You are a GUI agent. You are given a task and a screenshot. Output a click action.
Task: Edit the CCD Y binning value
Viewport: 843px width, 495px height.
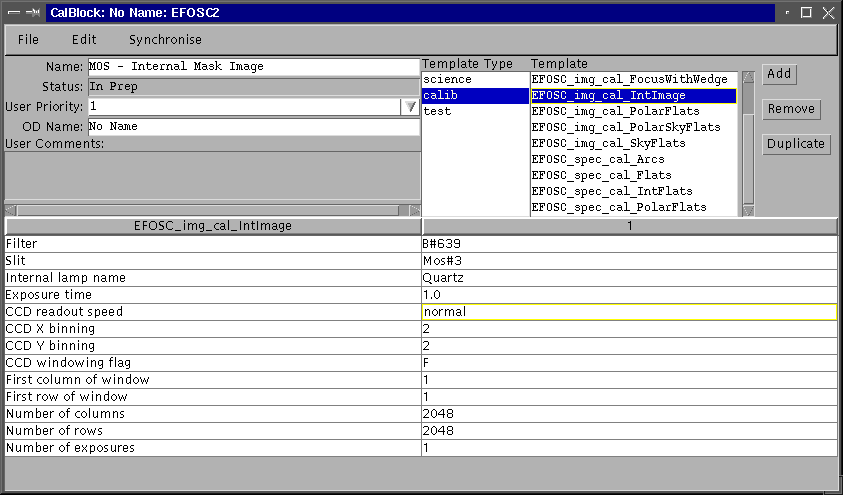630,346
